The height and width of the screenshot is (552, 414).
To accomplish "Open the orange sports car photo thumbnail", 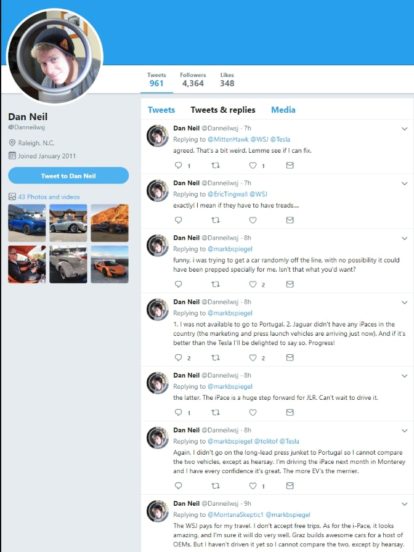I will pyautogui.click(x=109, y=264).
